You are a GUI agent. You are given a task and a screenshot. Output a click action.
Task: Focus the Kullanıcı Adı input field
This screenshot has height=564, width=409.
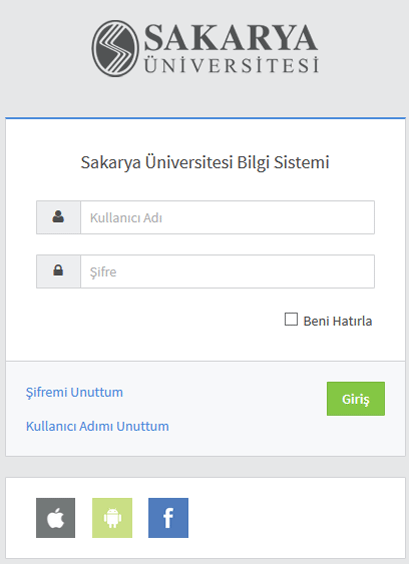(227, 217)
